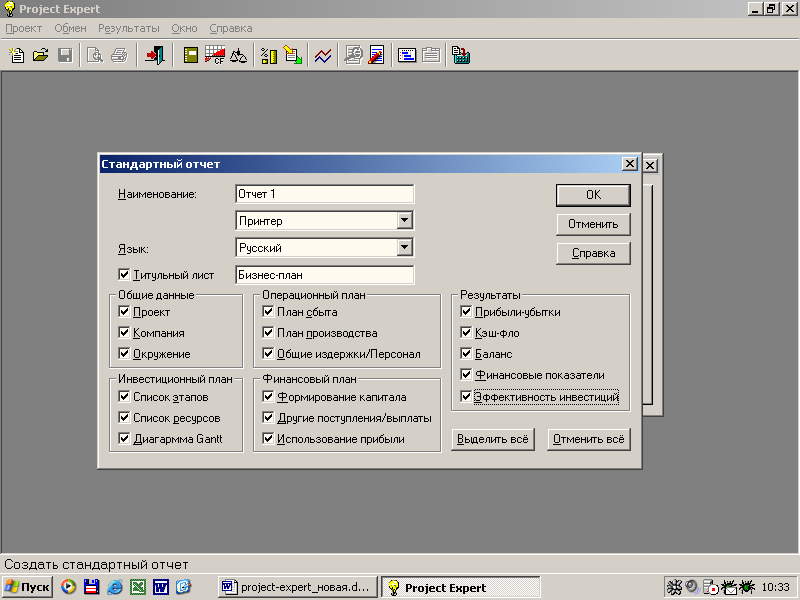Click the floppy disk quick launch icon
Screen dimensions: 800x600
point(91,587)
